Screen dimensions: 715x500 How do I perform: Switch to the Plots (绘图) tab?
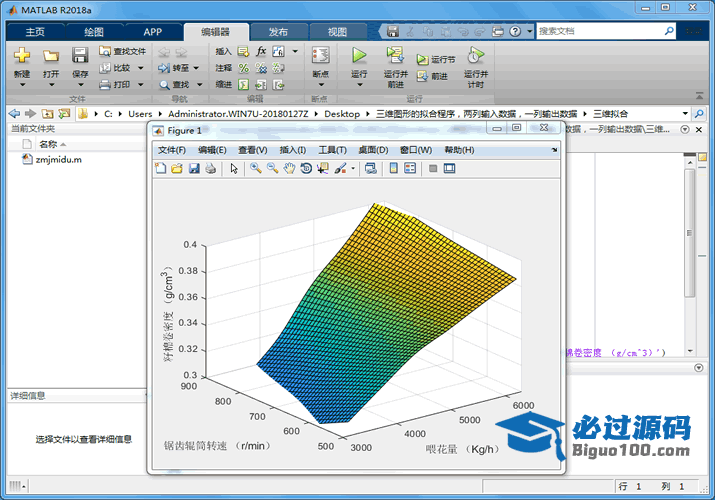click(x=94, y=32)
